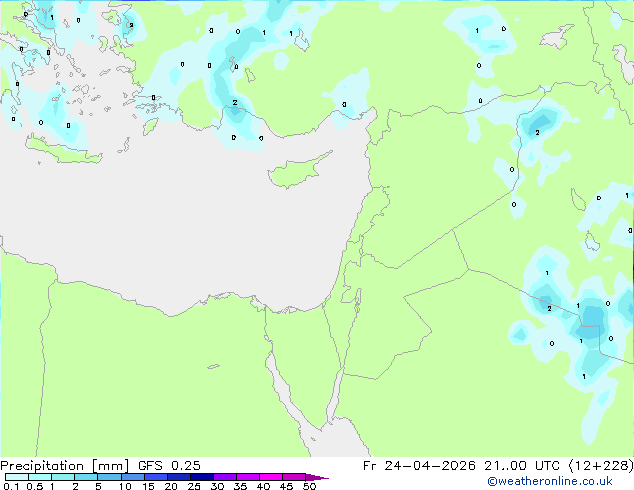
Task: Click the "45" legend scale label
Action: pyautogui.click(x=286, y=486)
